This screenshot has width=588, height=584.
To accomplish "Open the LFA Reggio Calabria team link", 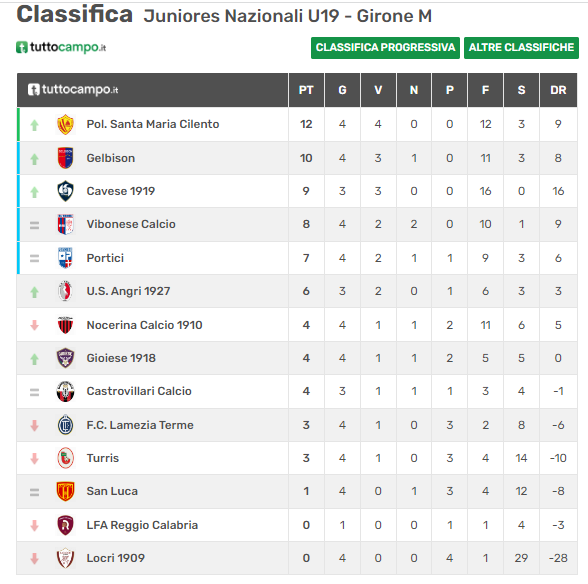I will [142, 525].
